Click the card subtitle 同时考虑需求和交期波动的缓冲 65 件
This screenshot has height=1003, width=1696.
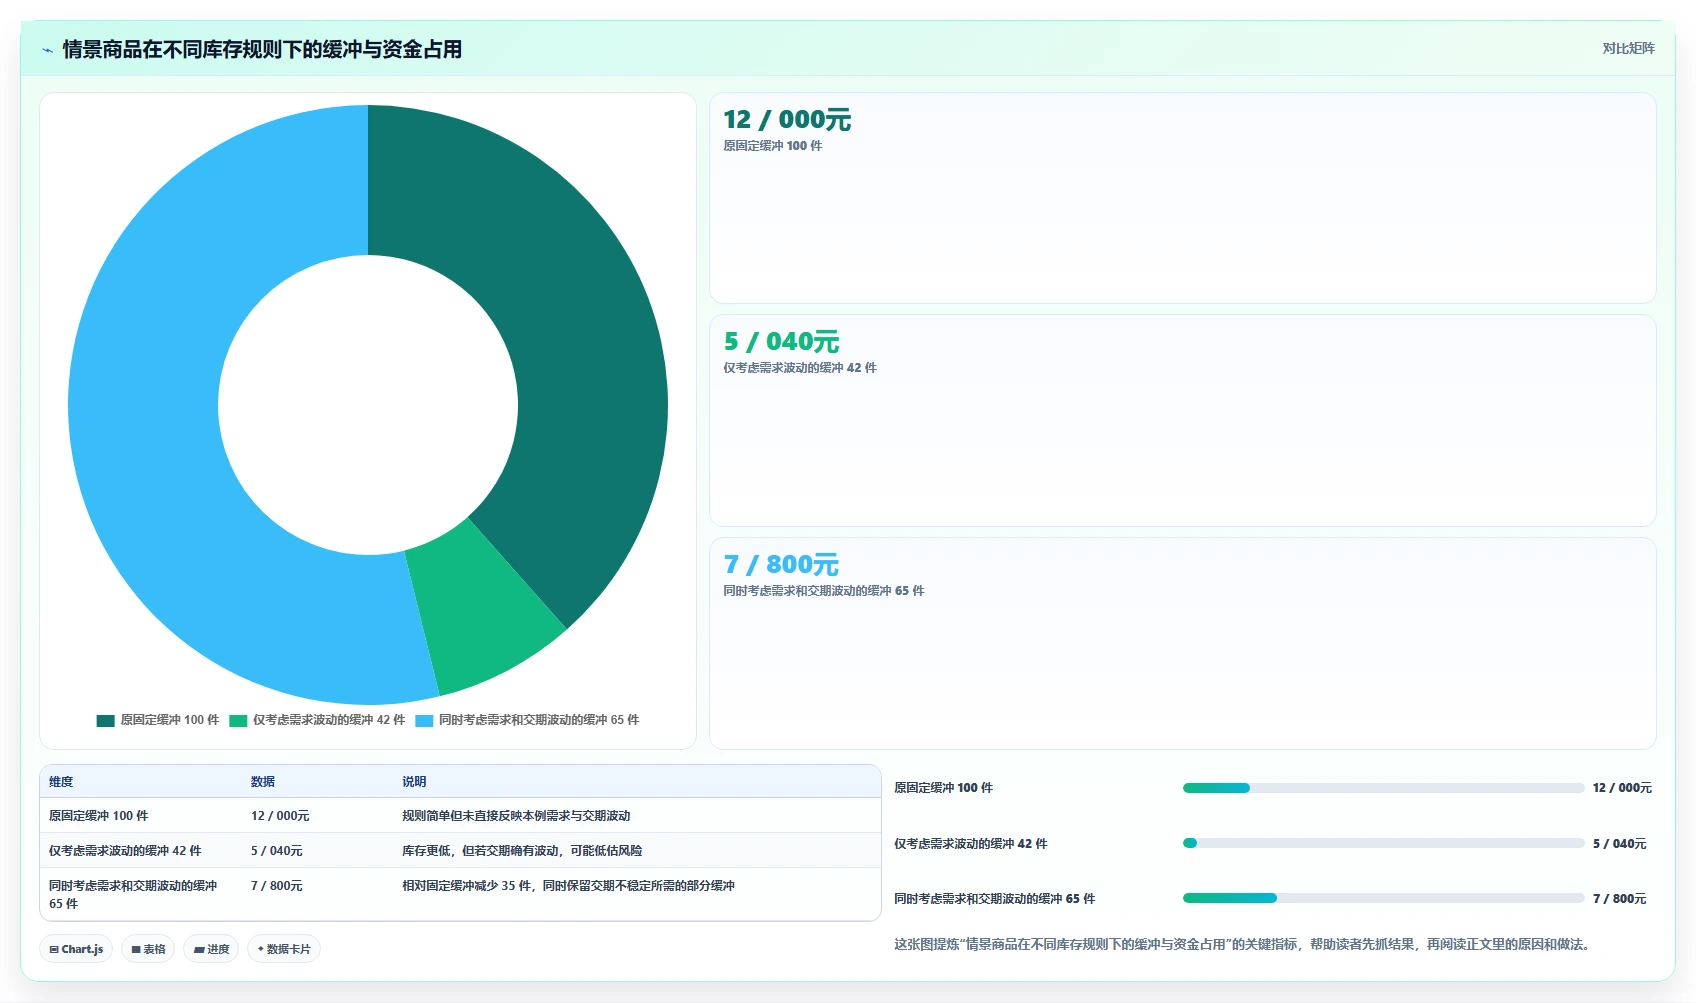(x=824, y=591)
